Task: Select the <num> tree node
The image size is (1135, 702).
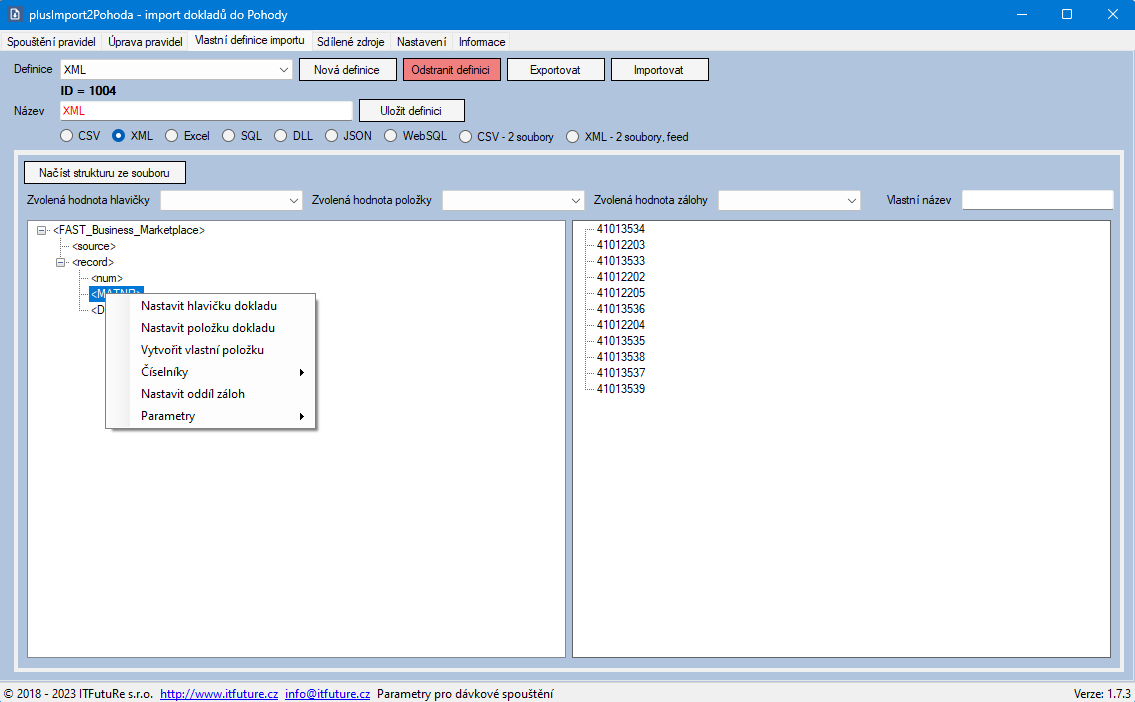Action: (x=107, y=278)
